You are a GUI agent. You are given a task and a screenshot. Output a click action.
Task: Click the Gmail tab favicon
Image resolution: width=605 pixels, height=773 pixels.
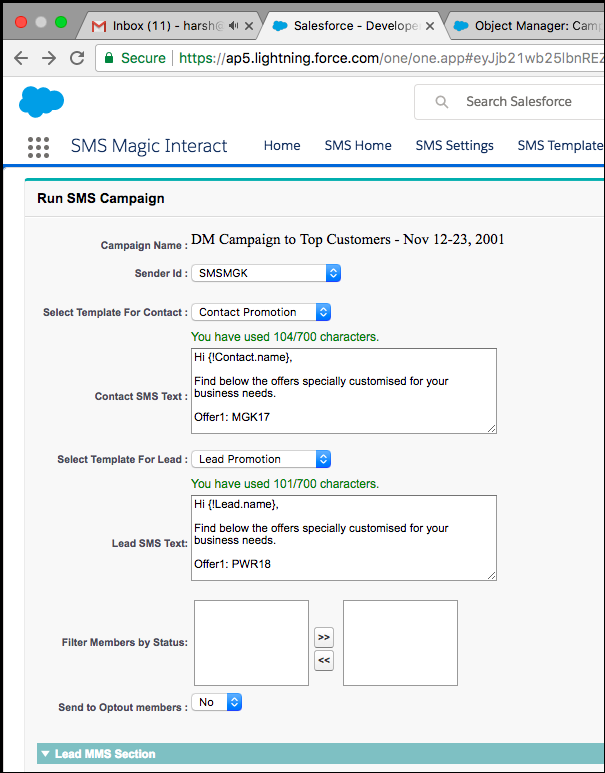click(x=99, y=26)
